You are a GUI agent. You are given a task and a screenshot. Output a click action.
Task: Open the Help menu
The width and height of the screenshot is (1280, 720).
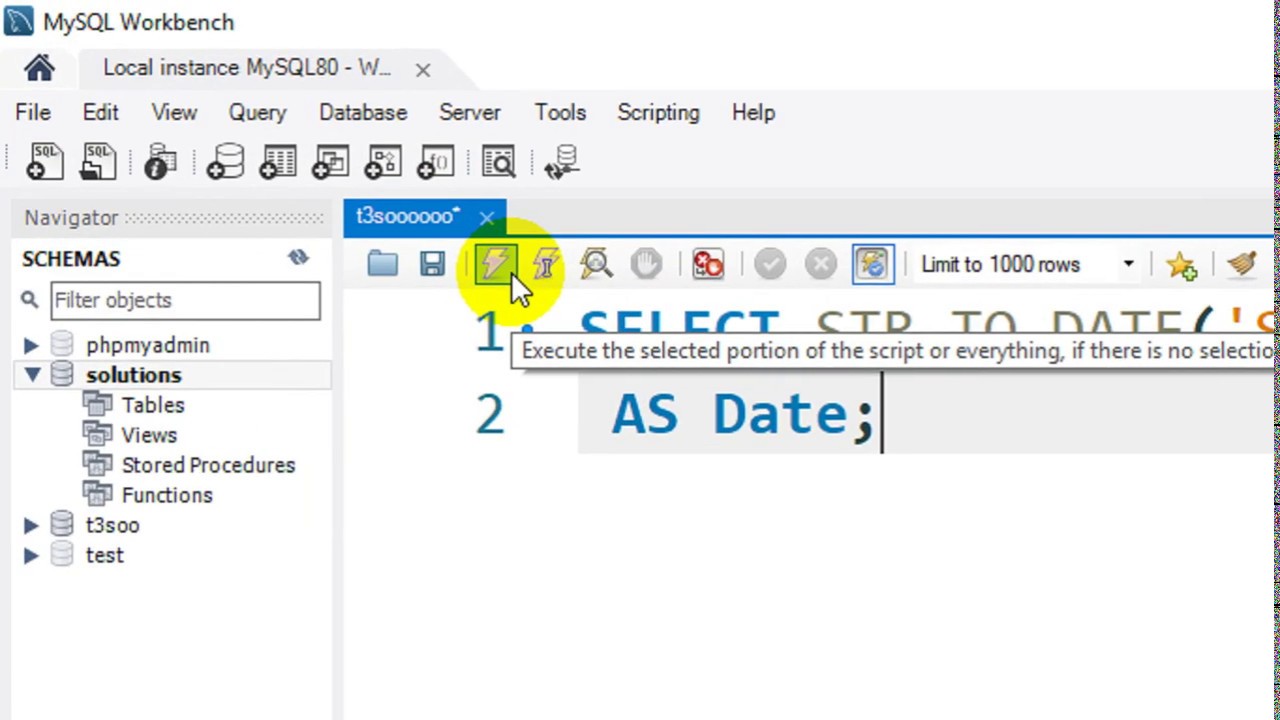click(x=753, y=112)
